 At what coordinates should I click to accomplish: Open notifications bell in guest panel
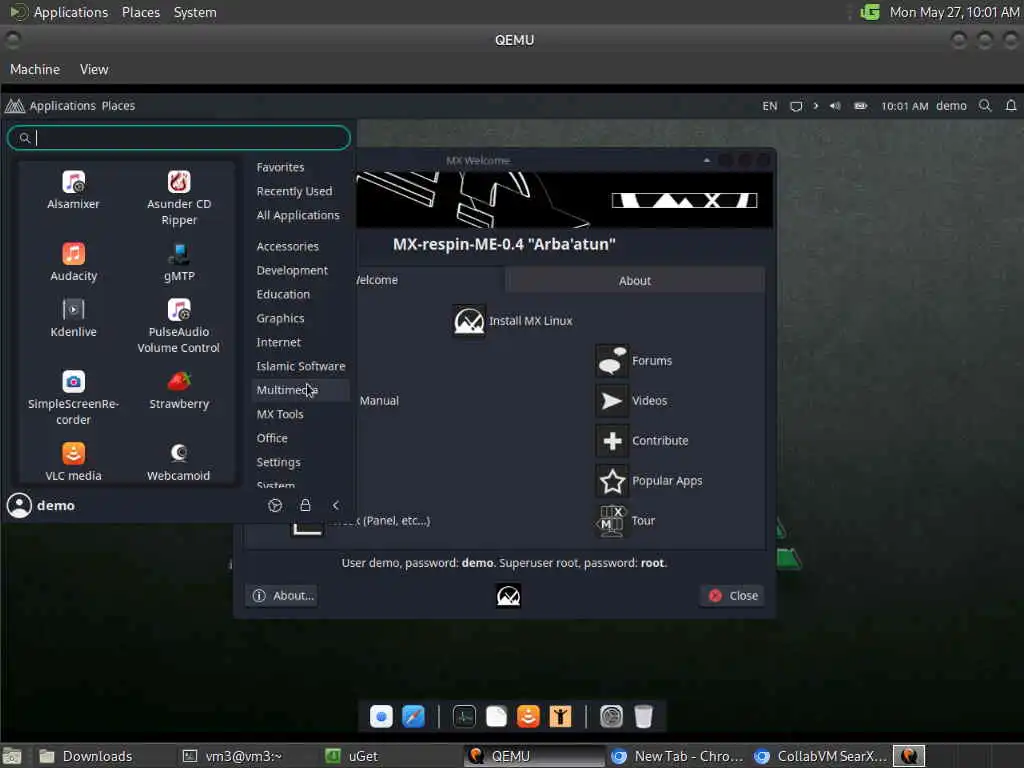click(x=1011, y=106)
